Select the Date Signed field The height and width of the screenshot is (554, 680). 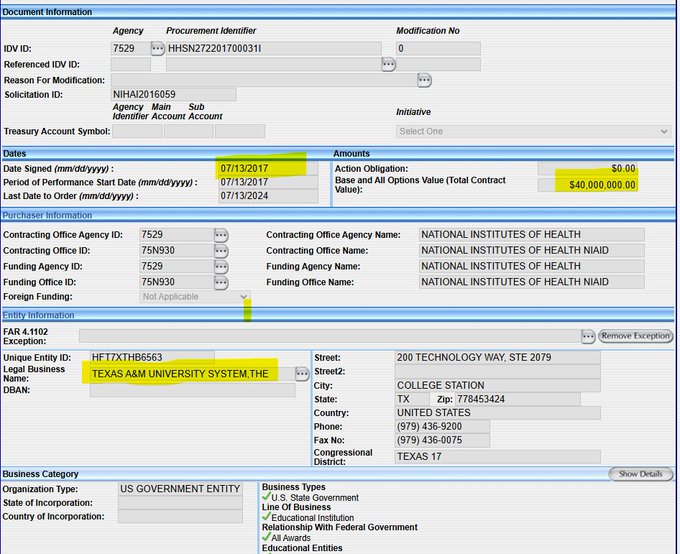(x=267, y=168)
